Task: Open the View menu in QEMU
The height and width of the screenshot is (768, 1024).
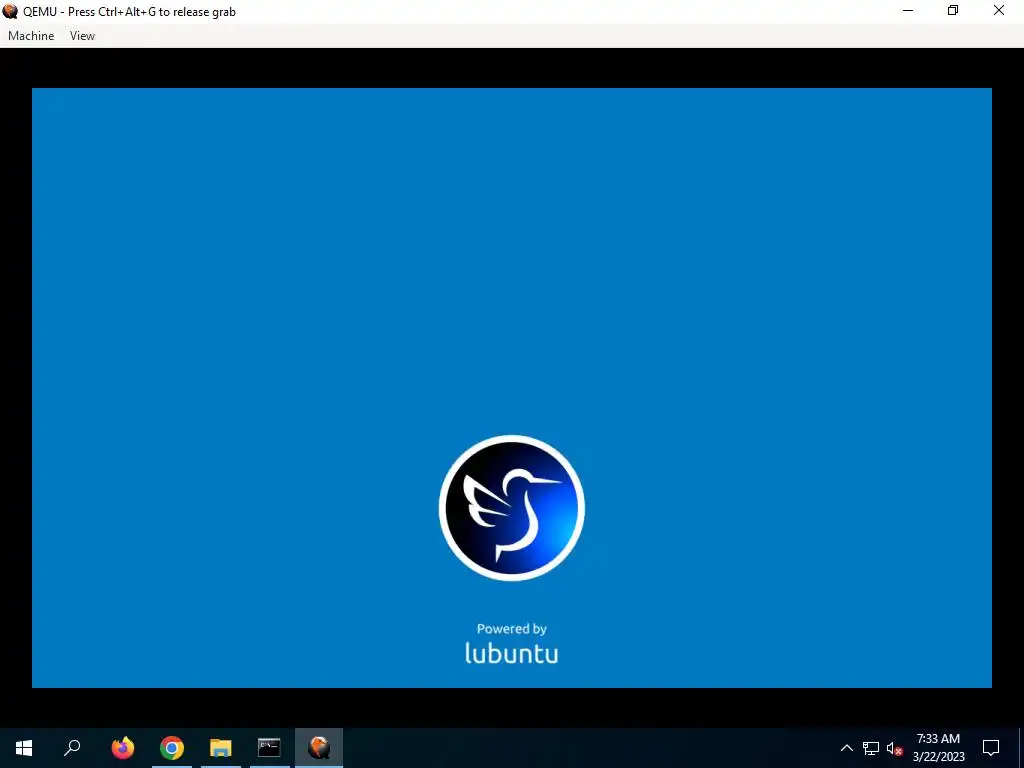Action: pos(82,36)
